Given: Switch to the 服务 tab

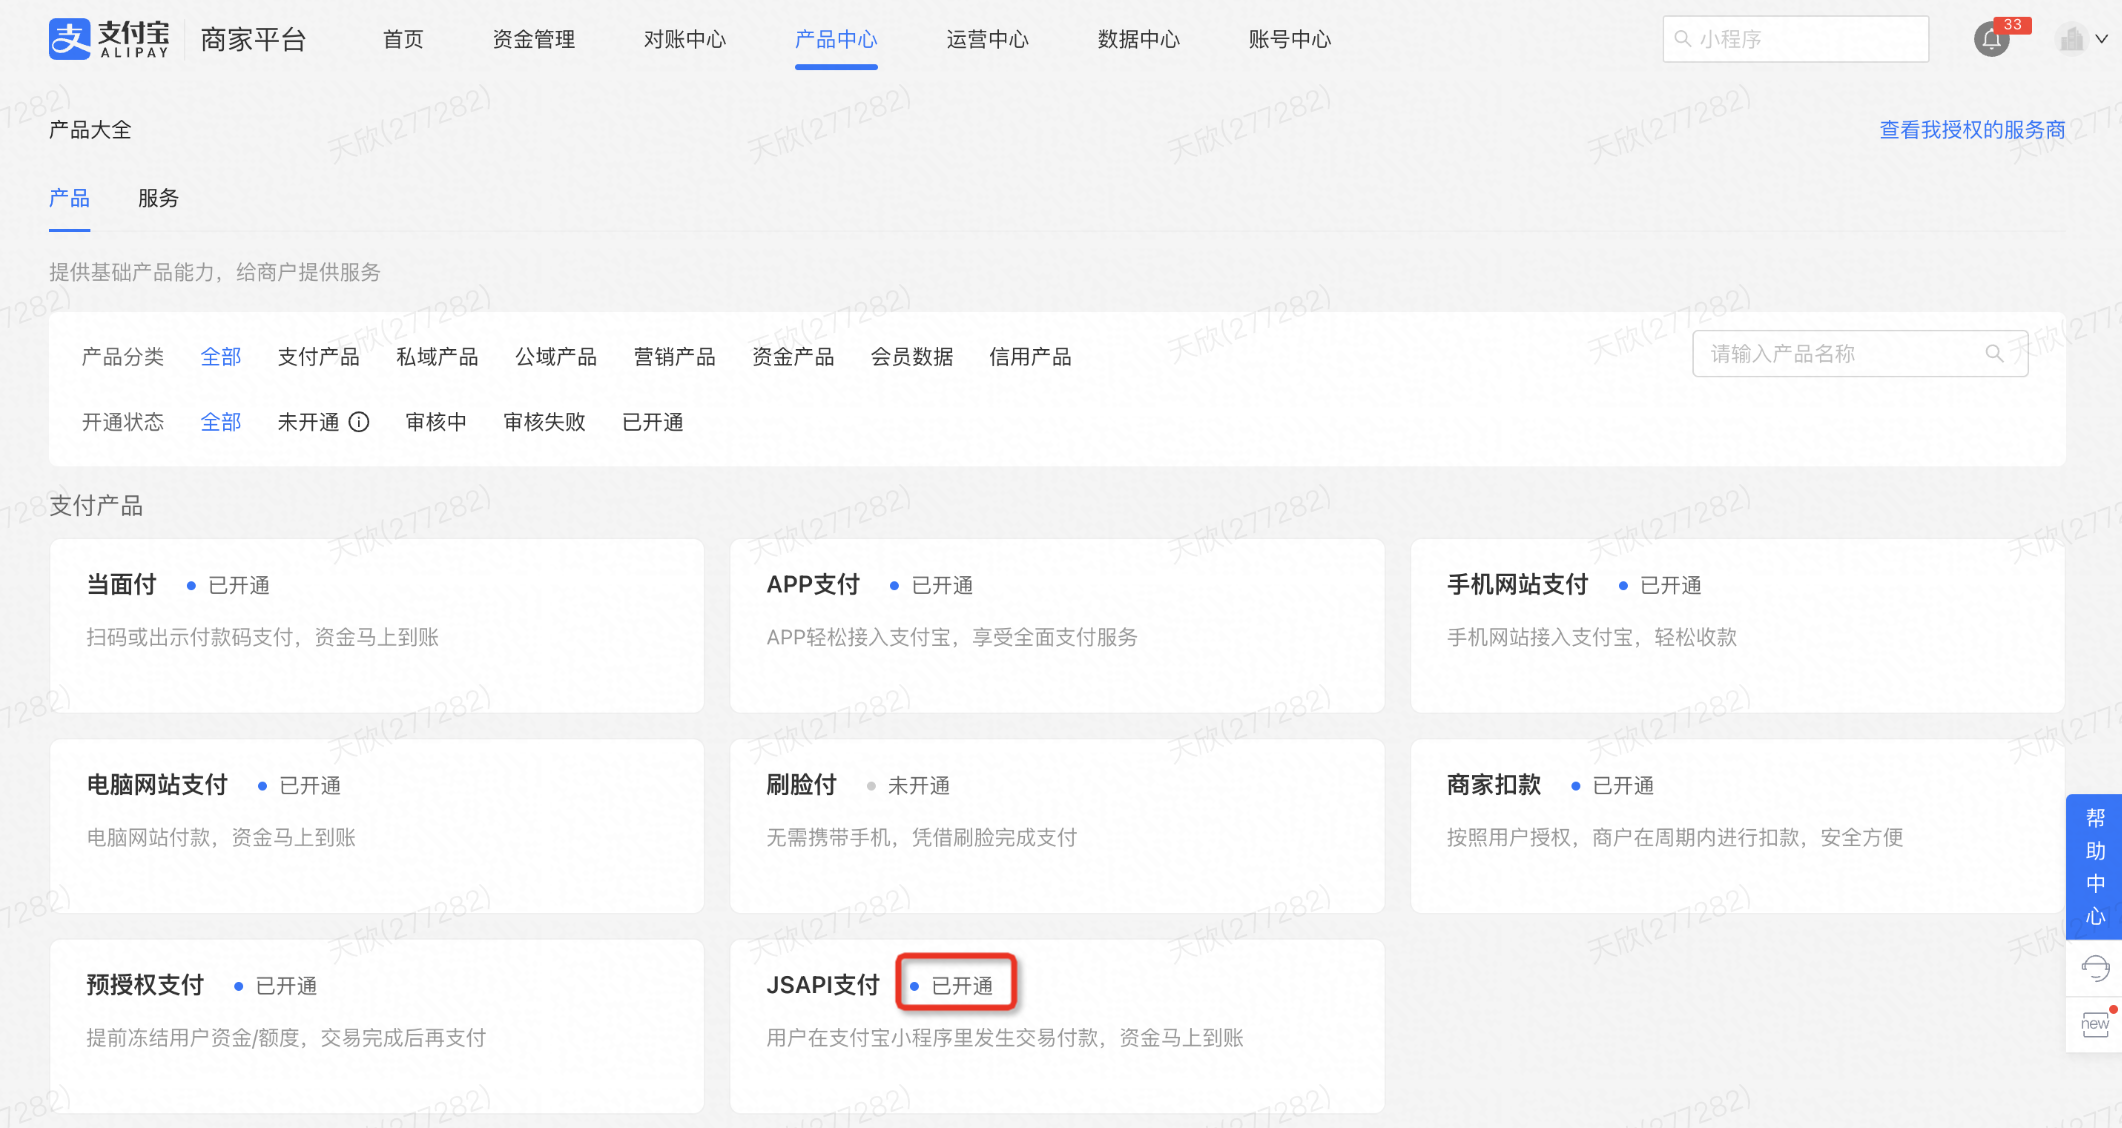Looking at the screenshot, I should pyautogui.click(x=158, y=198).
